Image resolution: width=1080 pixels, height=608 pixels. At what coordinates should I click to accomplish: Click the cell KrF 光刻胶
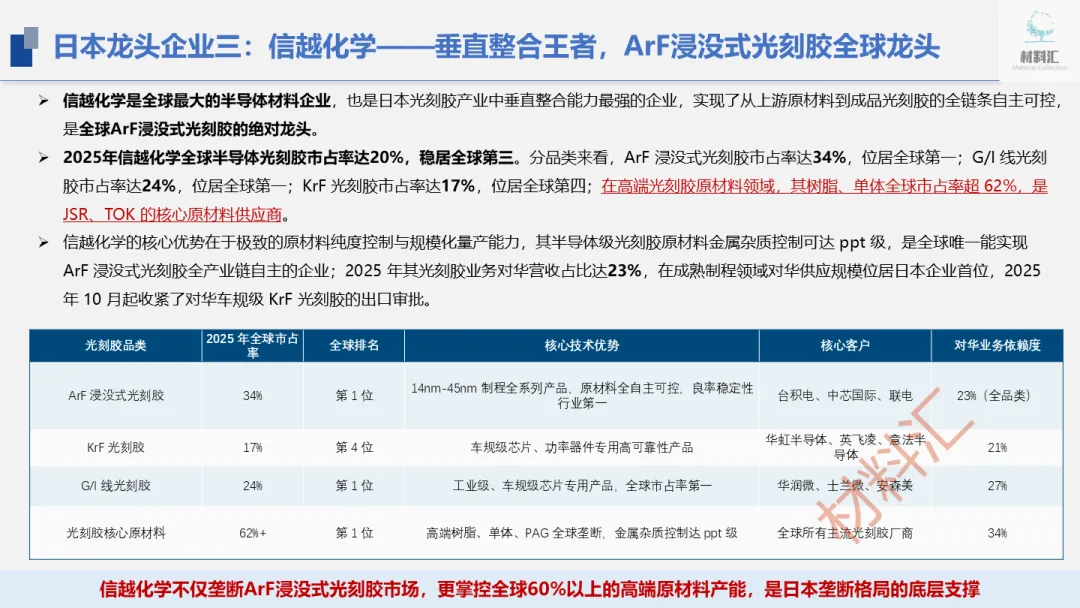pos(116,447)
